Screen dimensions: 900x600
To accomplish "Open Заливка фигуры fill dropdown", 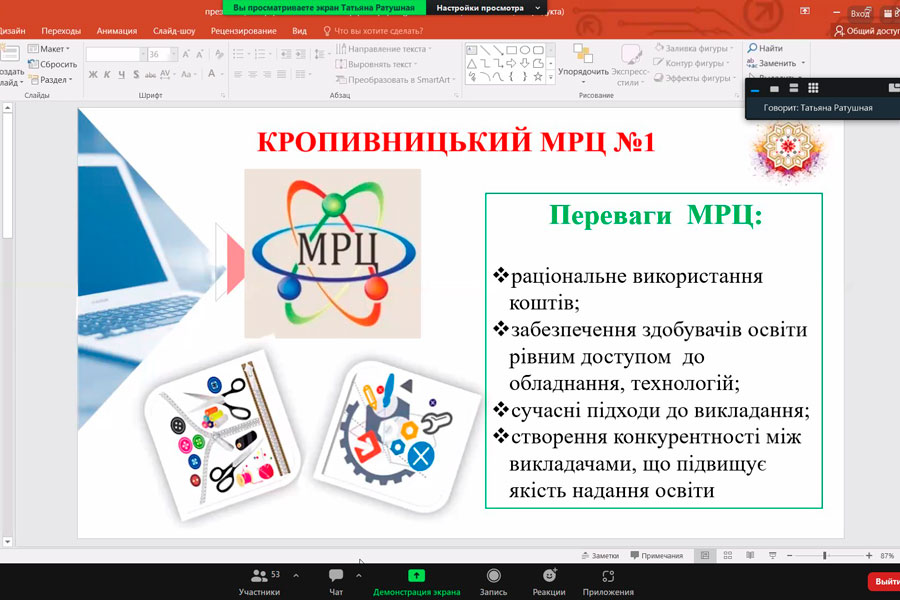I will point(695,48).
